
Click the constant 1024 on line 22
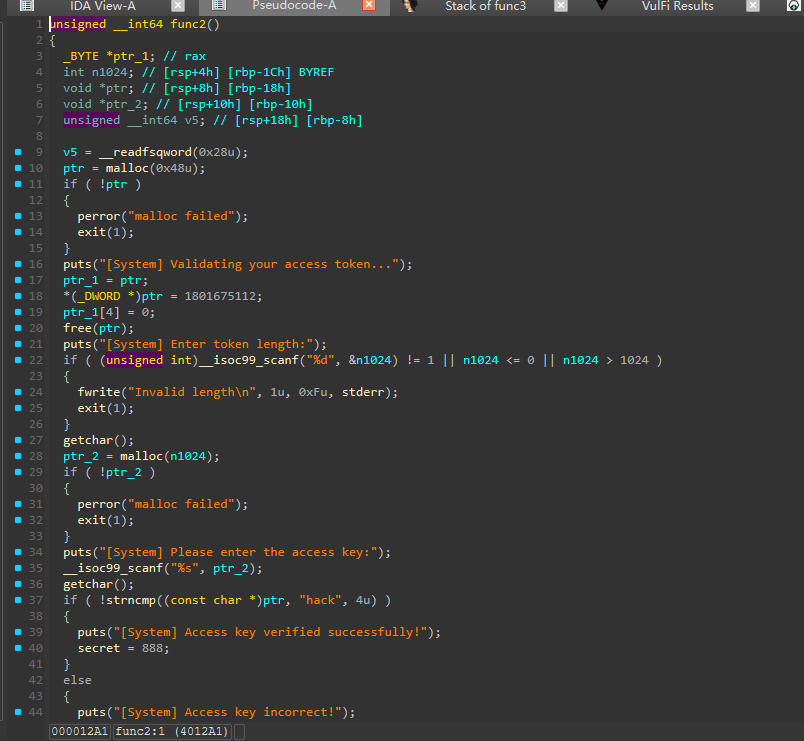point(634,360)
